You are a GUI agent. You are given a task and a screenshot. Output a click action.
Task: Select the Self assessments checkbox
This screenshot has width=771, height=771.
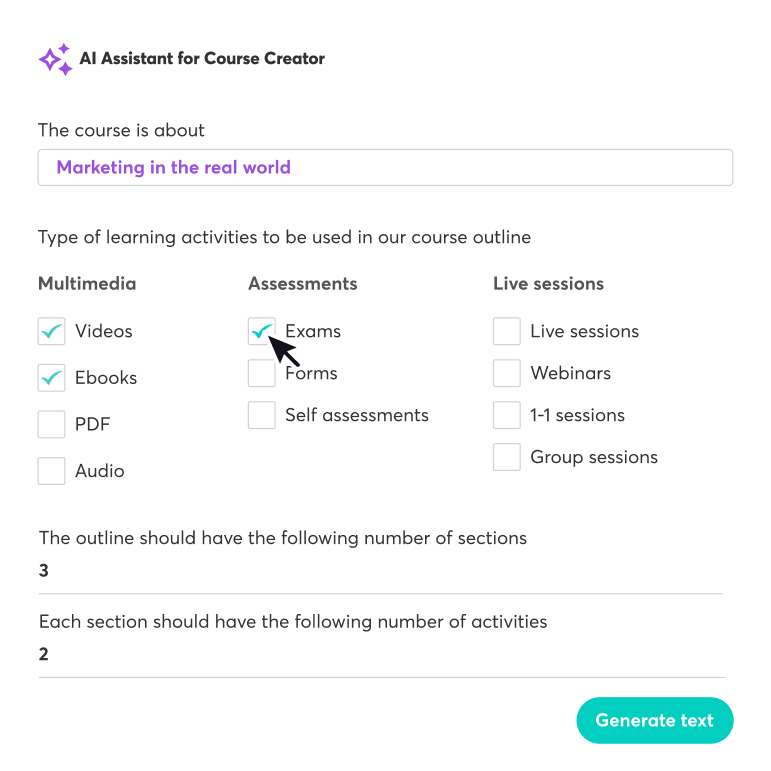click(262, 416)
